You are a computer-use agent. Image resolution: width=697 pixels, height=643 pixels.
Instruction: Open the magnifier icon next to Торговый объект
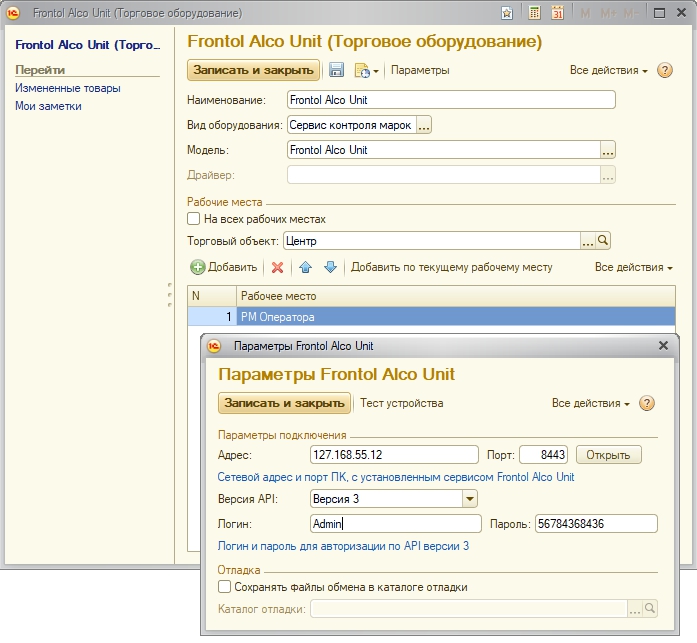603,241
